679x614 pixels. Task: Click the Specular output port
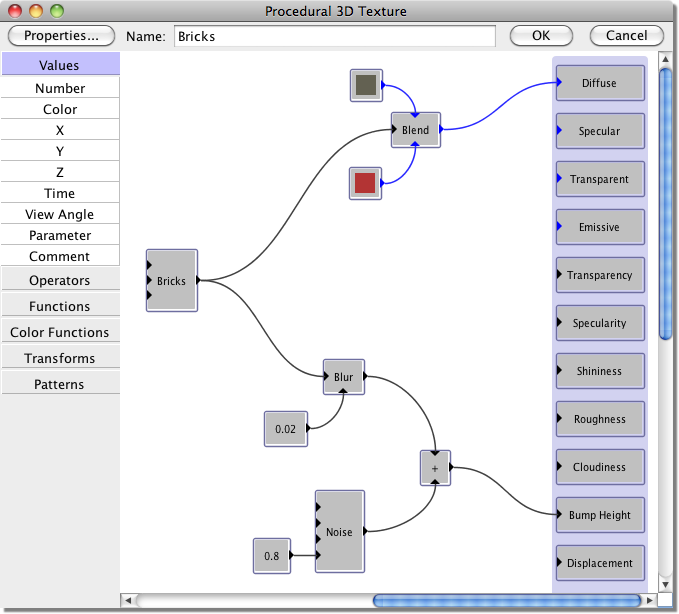tap(600, 131)
